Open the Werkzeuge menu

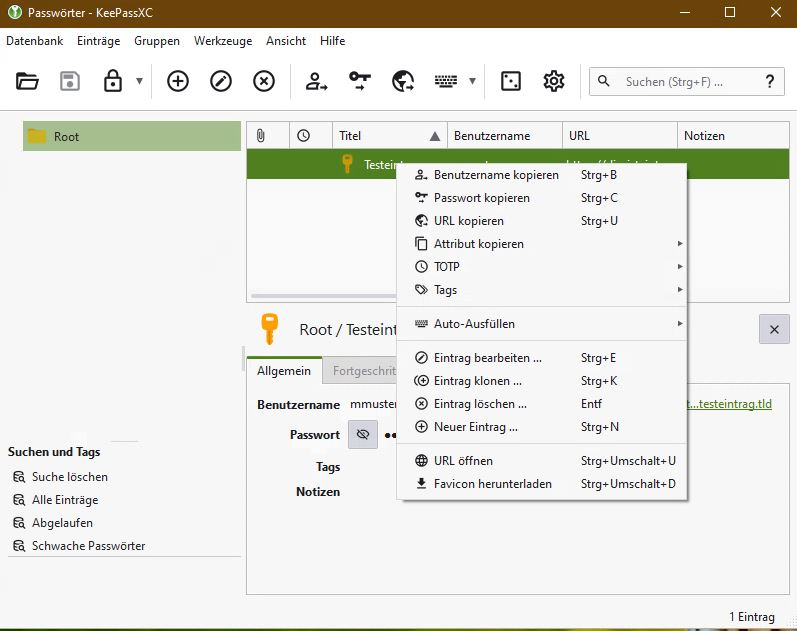click(x=223, y=41)
